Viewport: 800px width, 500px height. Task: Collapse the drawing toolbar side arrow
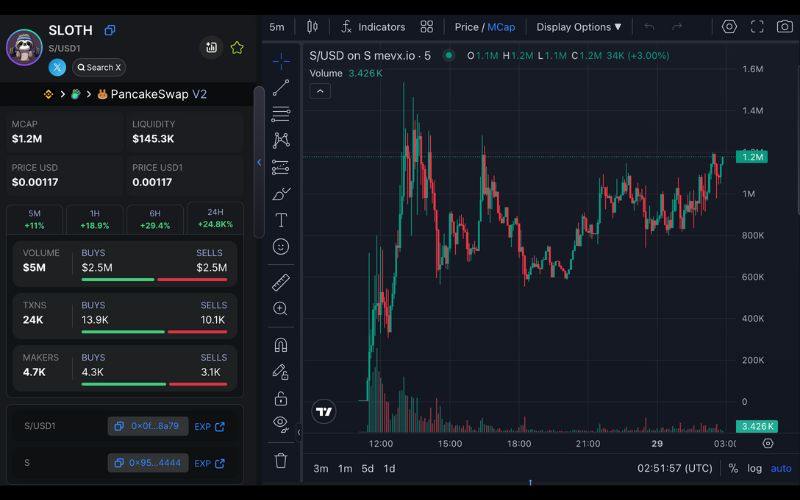click(x=299, y=433)
